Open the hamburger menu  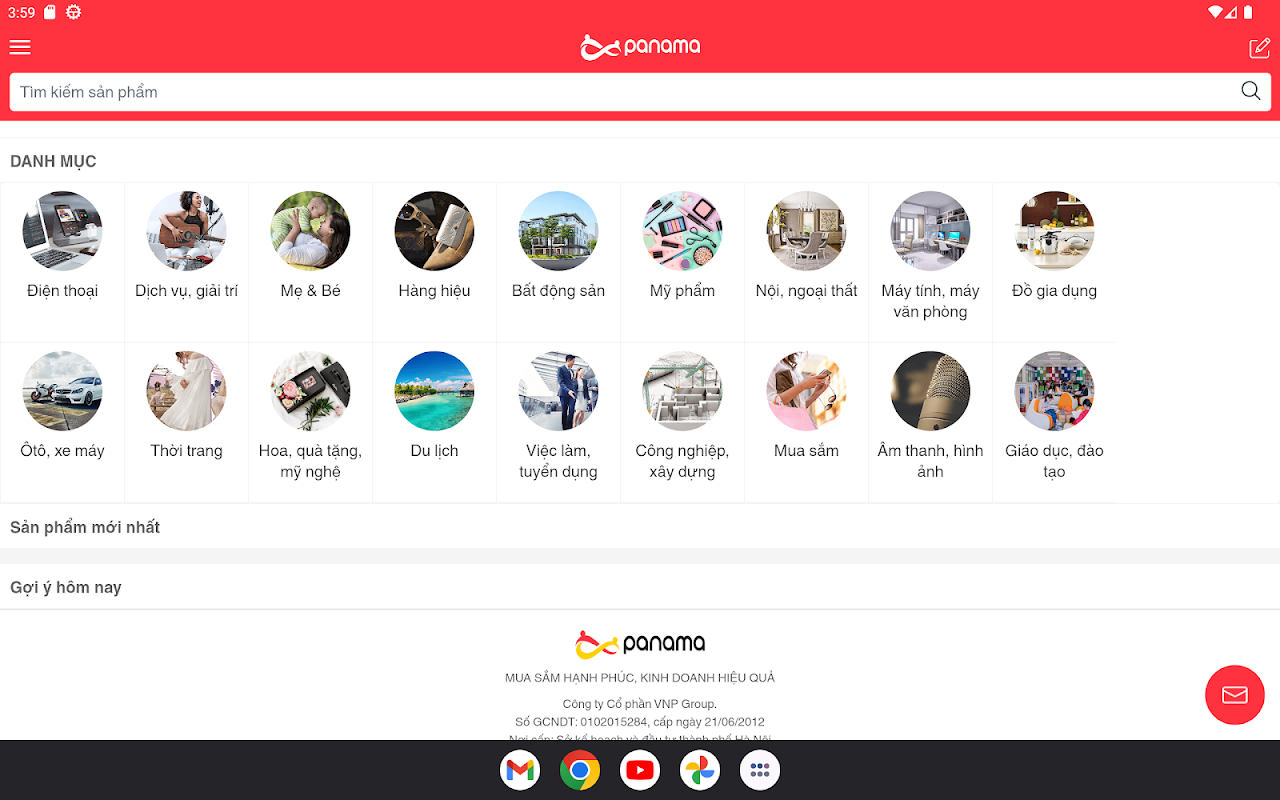pyautogui.click(x=20, y=47)
